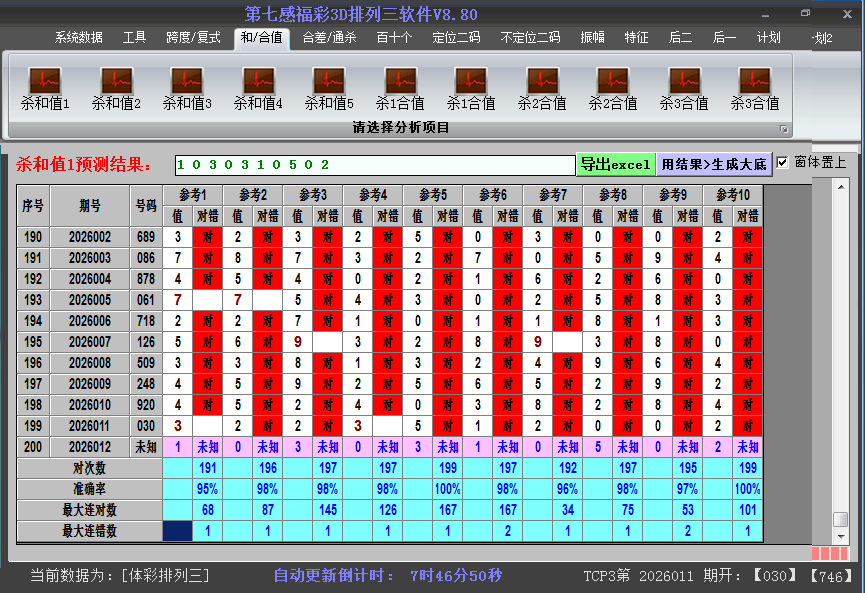
Task: Open the 定位二码 tab
Action: tap(456, 38)
